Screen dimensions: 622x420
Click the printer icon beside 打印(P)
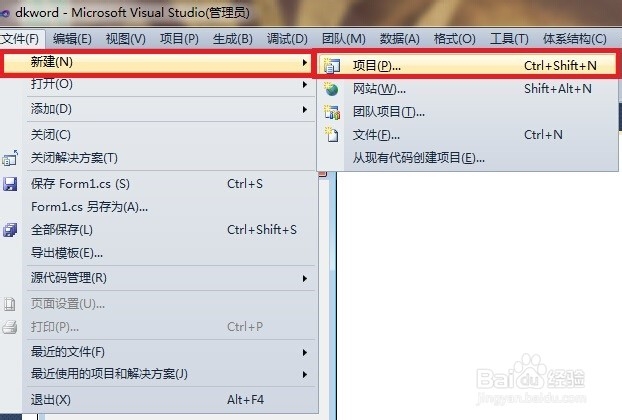point(10,327)
